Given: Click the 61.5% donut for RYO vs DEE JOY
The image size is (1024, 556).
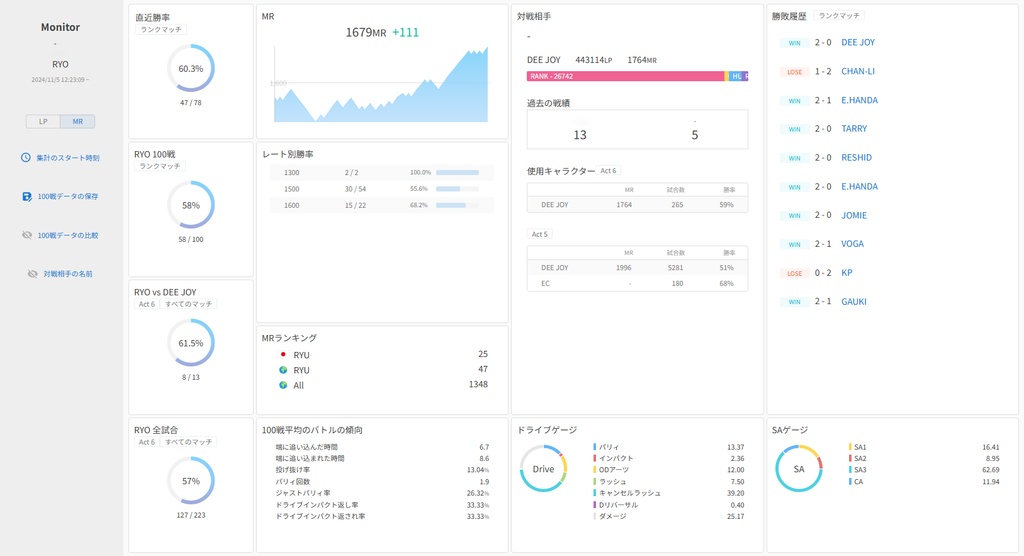Looking at the screenshot, I should tap(191, 343).
